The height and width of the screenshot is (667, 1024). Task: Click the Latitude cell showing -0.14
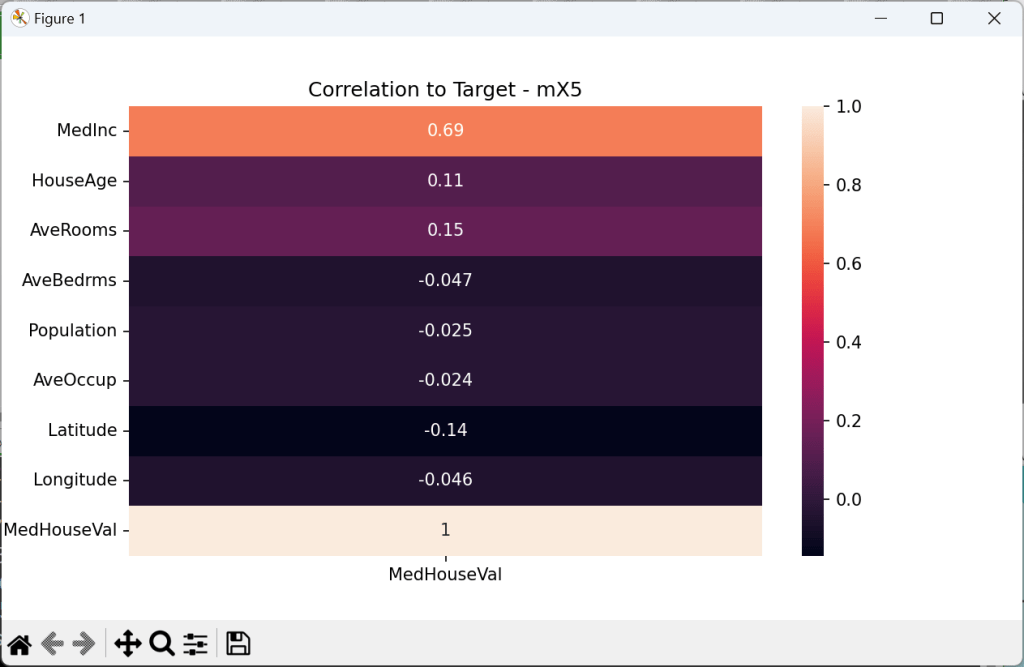[x=445, y=431]
